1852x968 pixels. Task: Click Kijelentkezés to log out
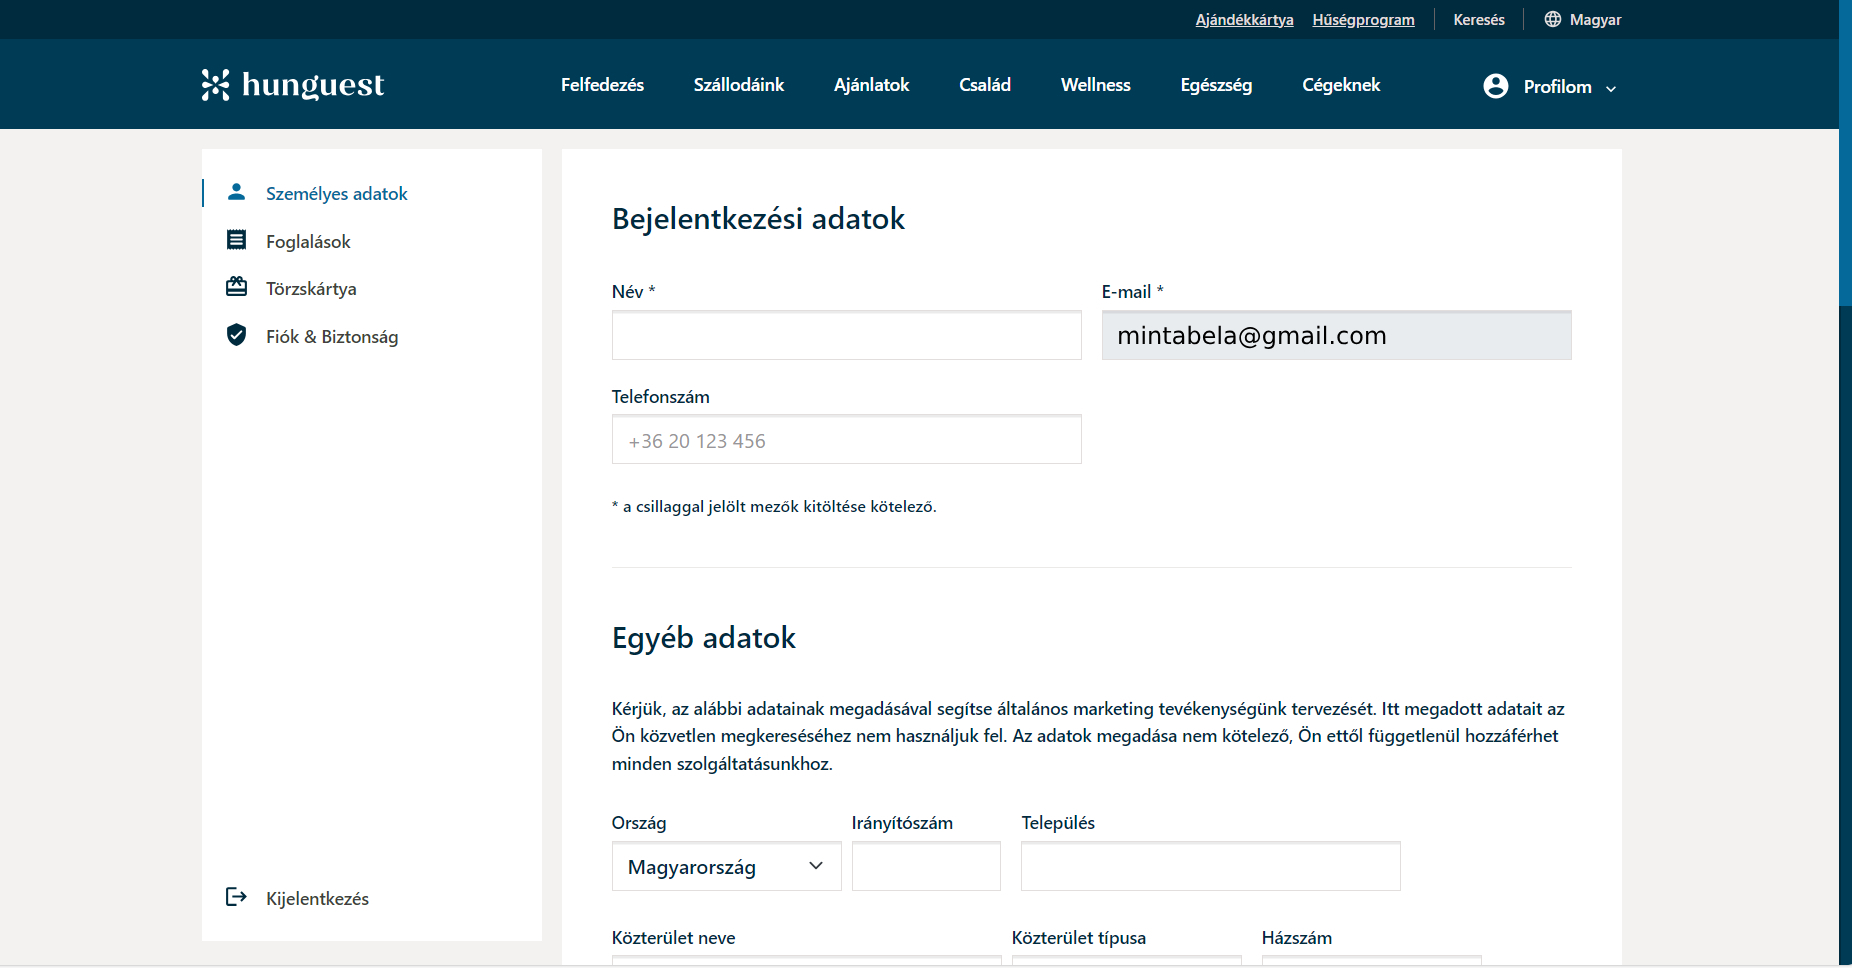pos(317,898)
